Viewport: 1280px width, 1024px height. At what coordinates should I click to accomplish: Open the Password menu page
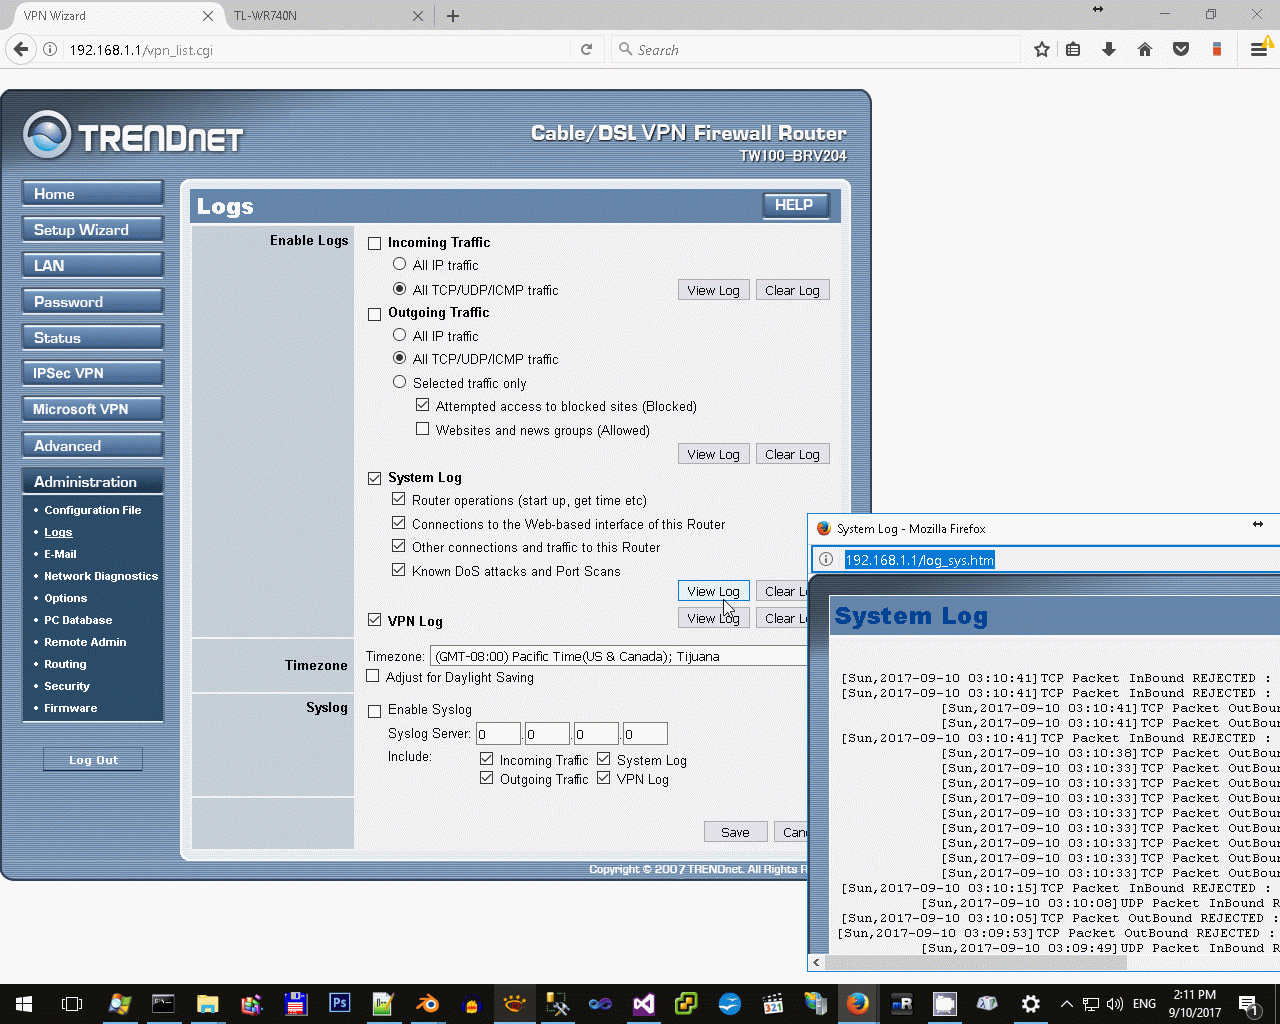[93, 302]
